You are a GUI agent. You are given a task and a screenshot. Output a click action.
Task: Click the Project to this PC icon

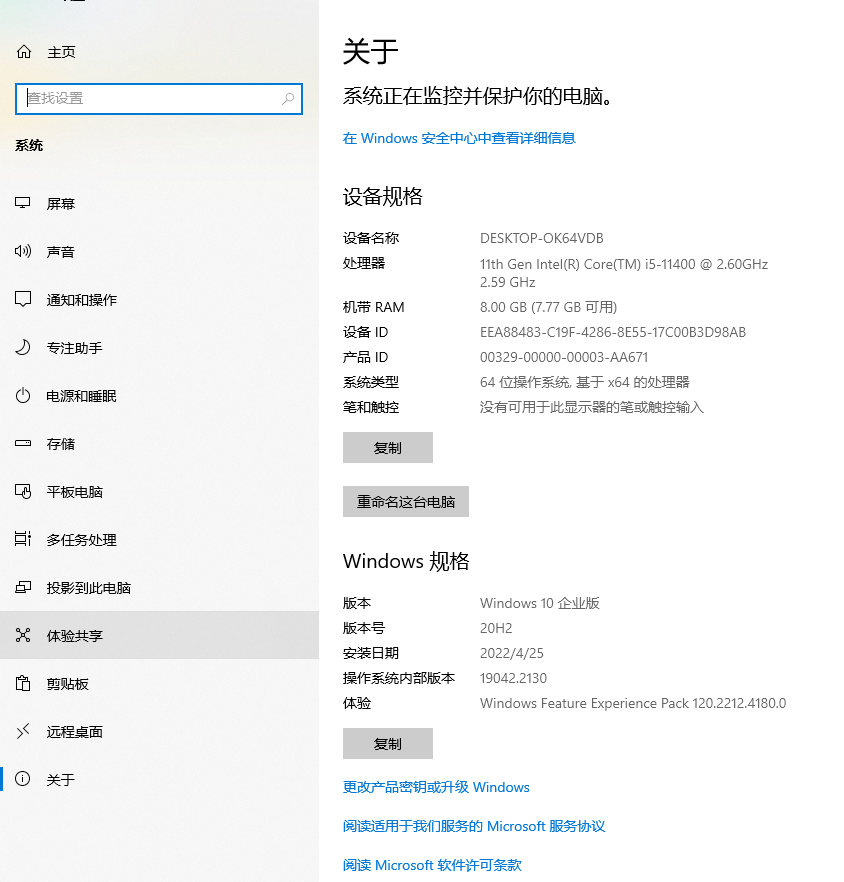tap(24, 588)
